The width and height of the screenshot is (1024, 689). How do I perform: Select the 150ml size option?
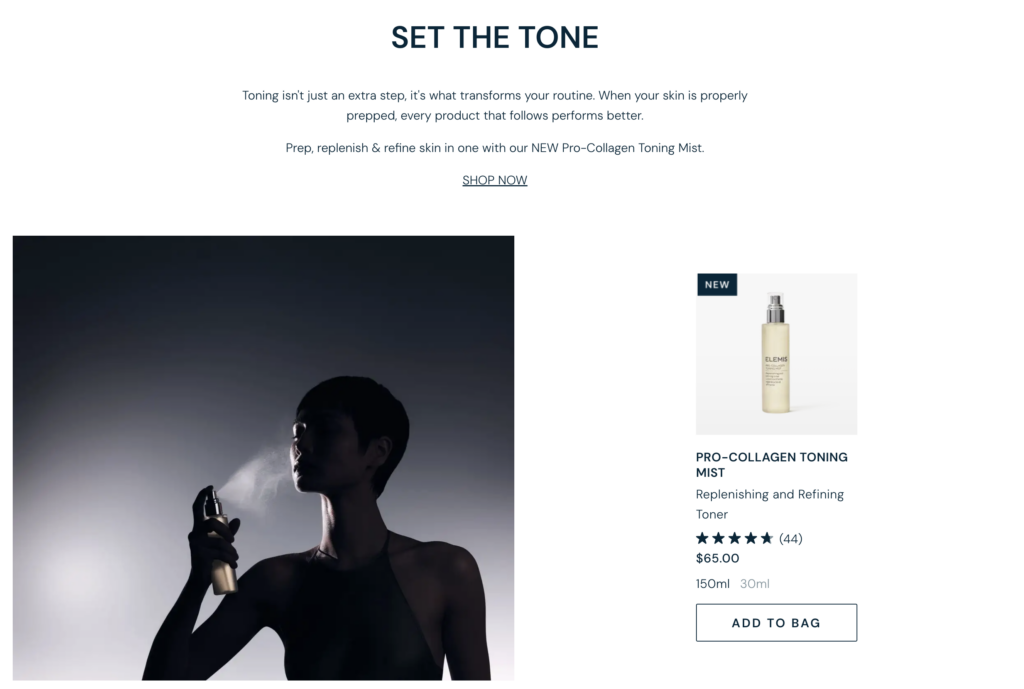coord(712,584)
